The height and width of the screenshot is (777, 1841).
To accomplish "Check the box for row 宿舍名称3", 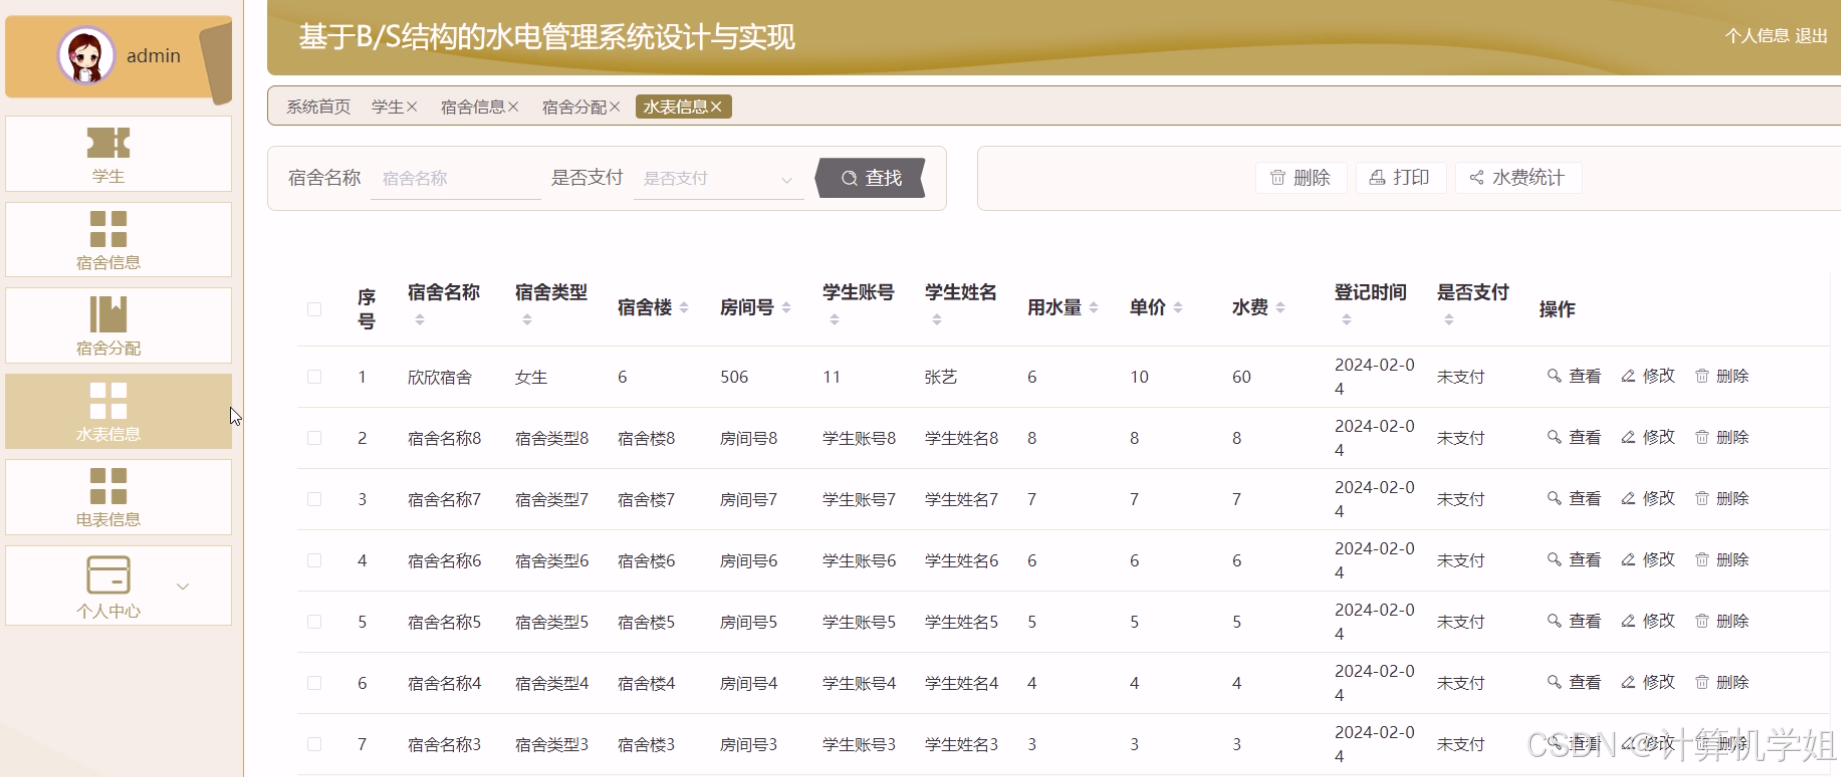I will coord(314,744).
